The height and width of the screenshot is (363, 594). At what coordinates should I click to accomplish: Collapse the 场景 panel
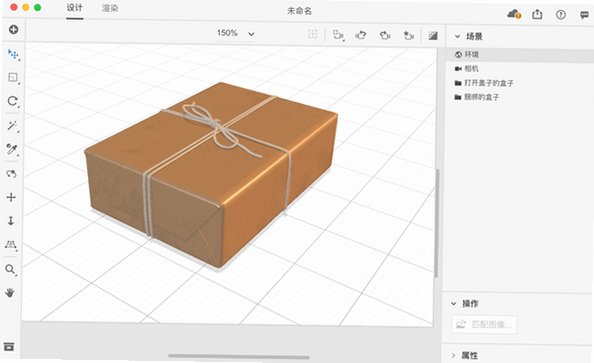458,36
